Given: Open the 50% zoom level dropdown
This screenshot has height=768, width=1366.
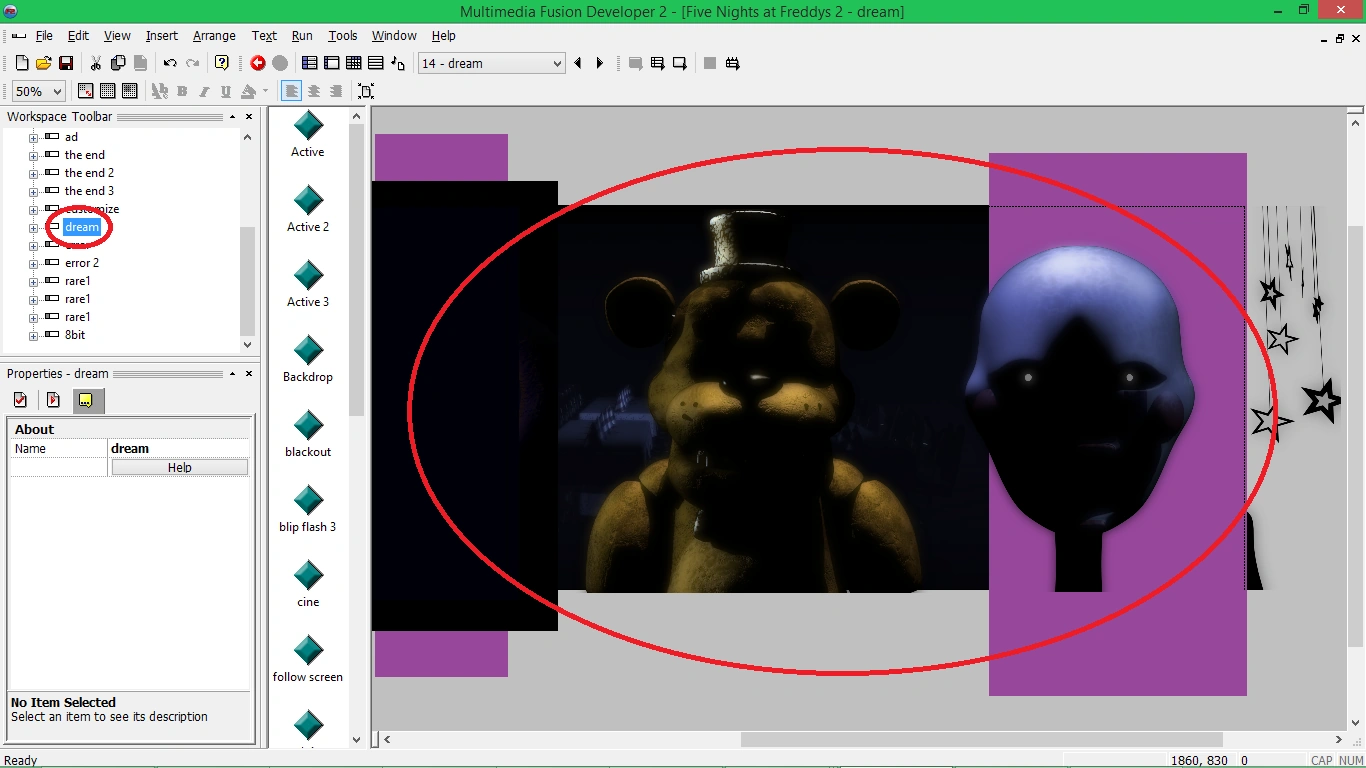Looking at the screenshot, I should 39,91.
